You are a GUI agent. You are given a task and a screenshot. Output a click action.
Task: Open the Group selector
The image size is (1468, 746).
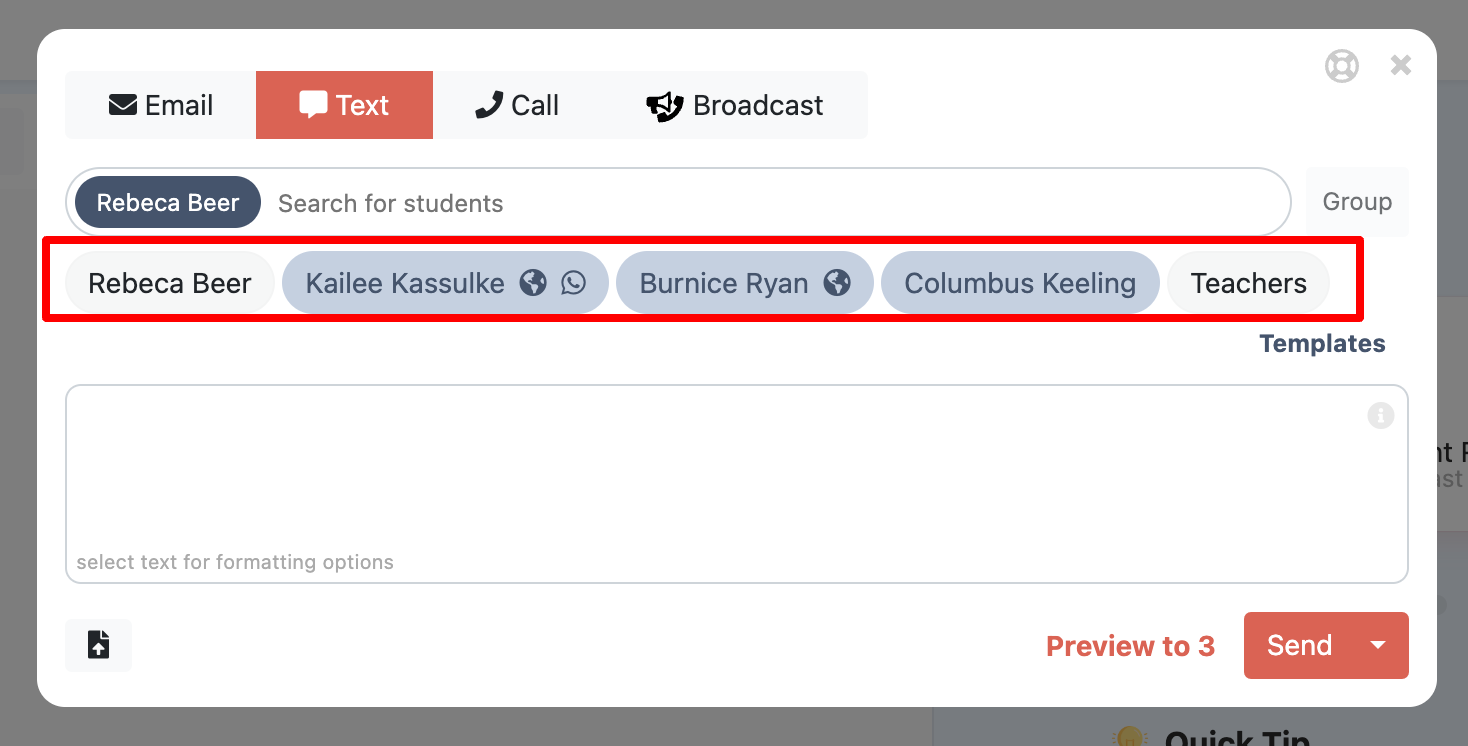1356,202
